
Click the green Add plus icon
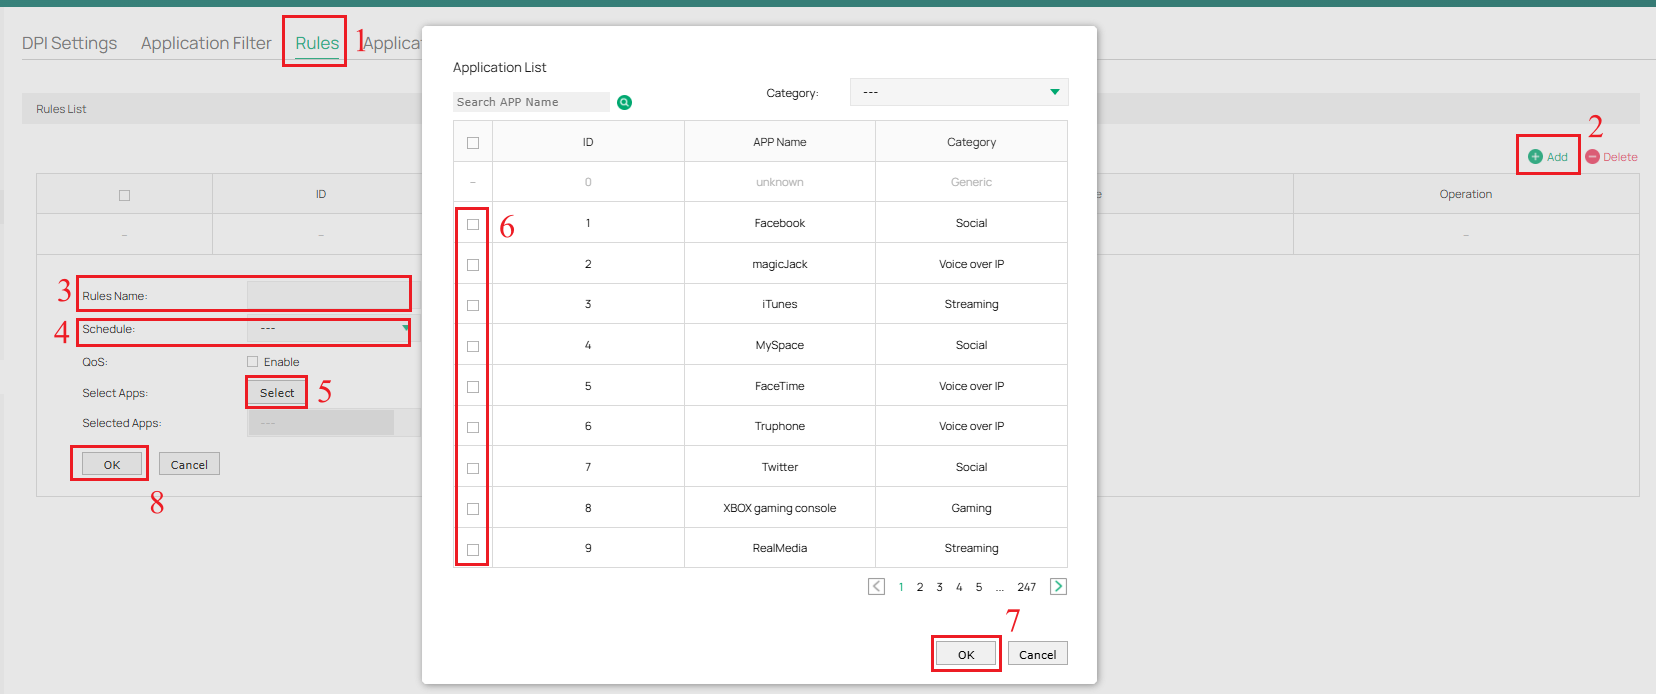(x=1535, y=157)
